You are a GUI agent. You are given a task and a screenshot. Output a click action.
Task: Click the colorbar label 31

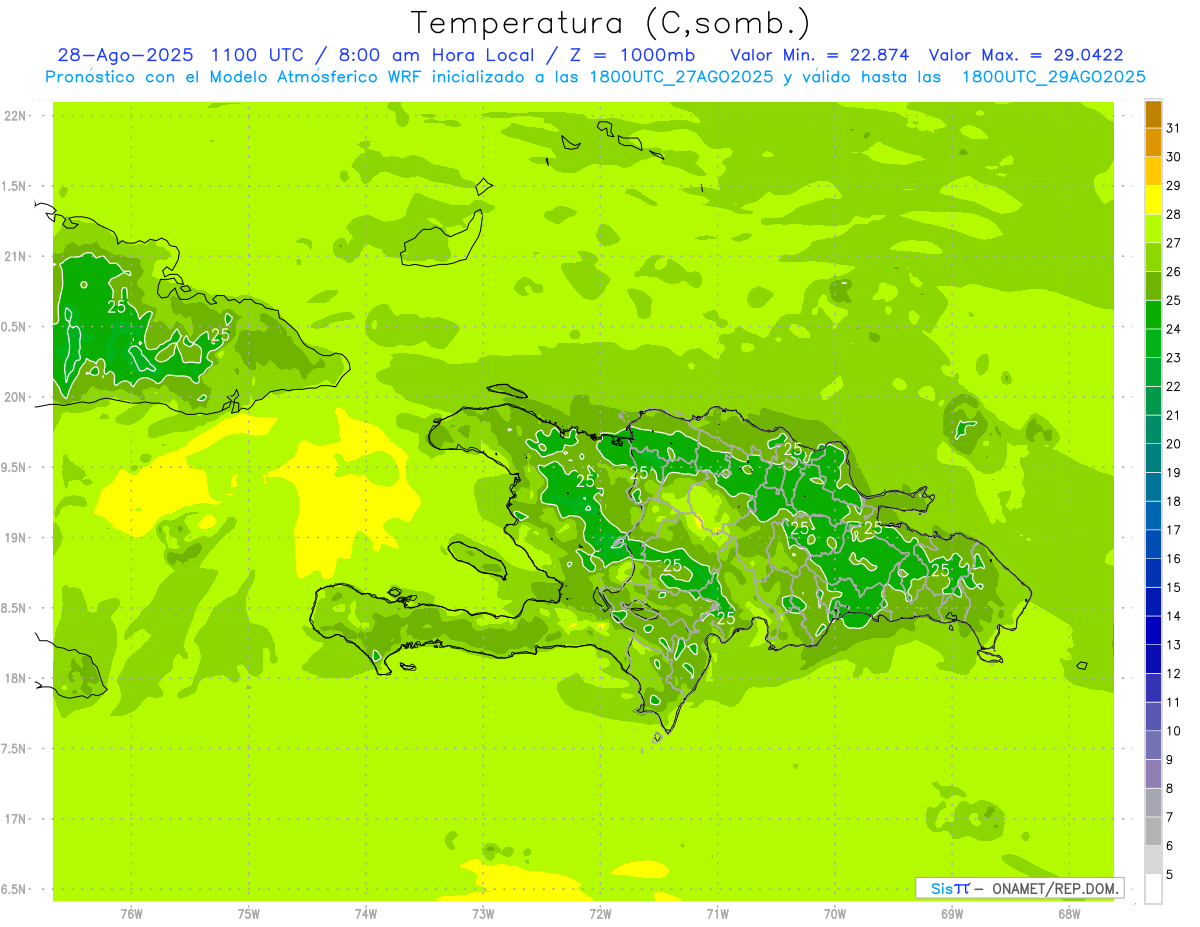(x=1174, y=128)
